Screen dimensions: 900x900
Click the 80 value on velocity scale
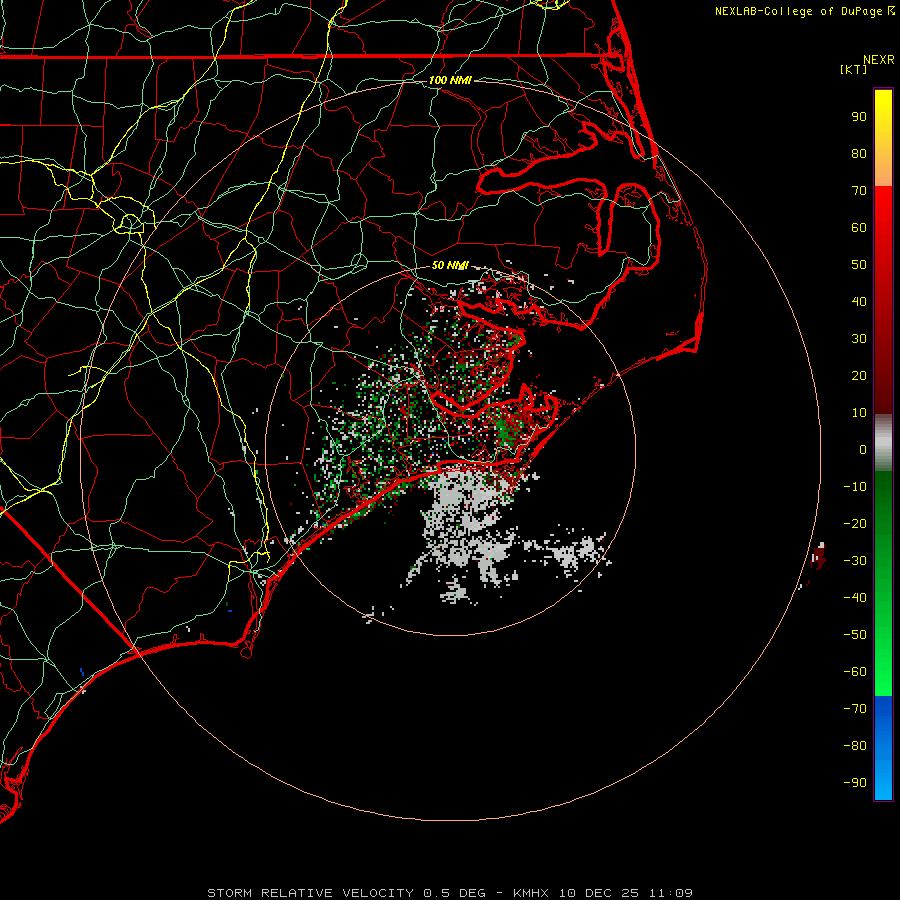pos(859,153)
